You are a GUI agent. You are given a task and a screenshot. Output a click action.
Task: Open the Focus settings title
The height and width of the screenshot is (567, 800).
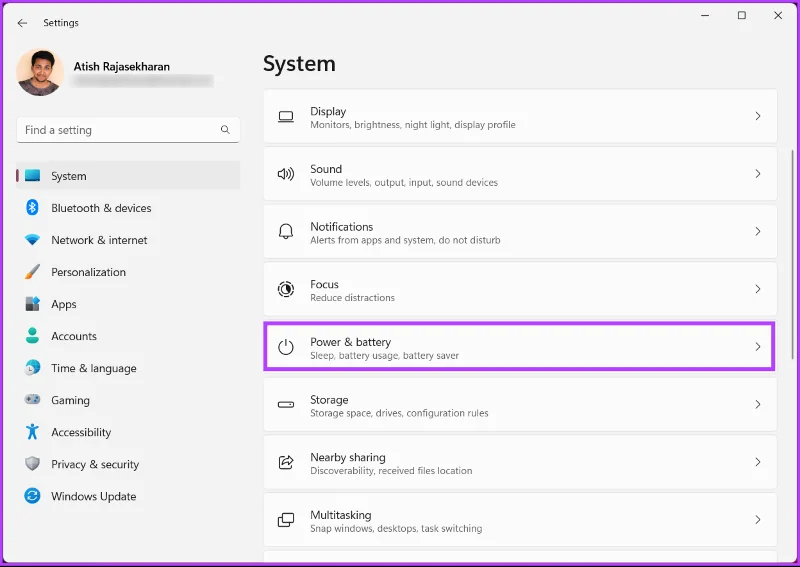324,284
